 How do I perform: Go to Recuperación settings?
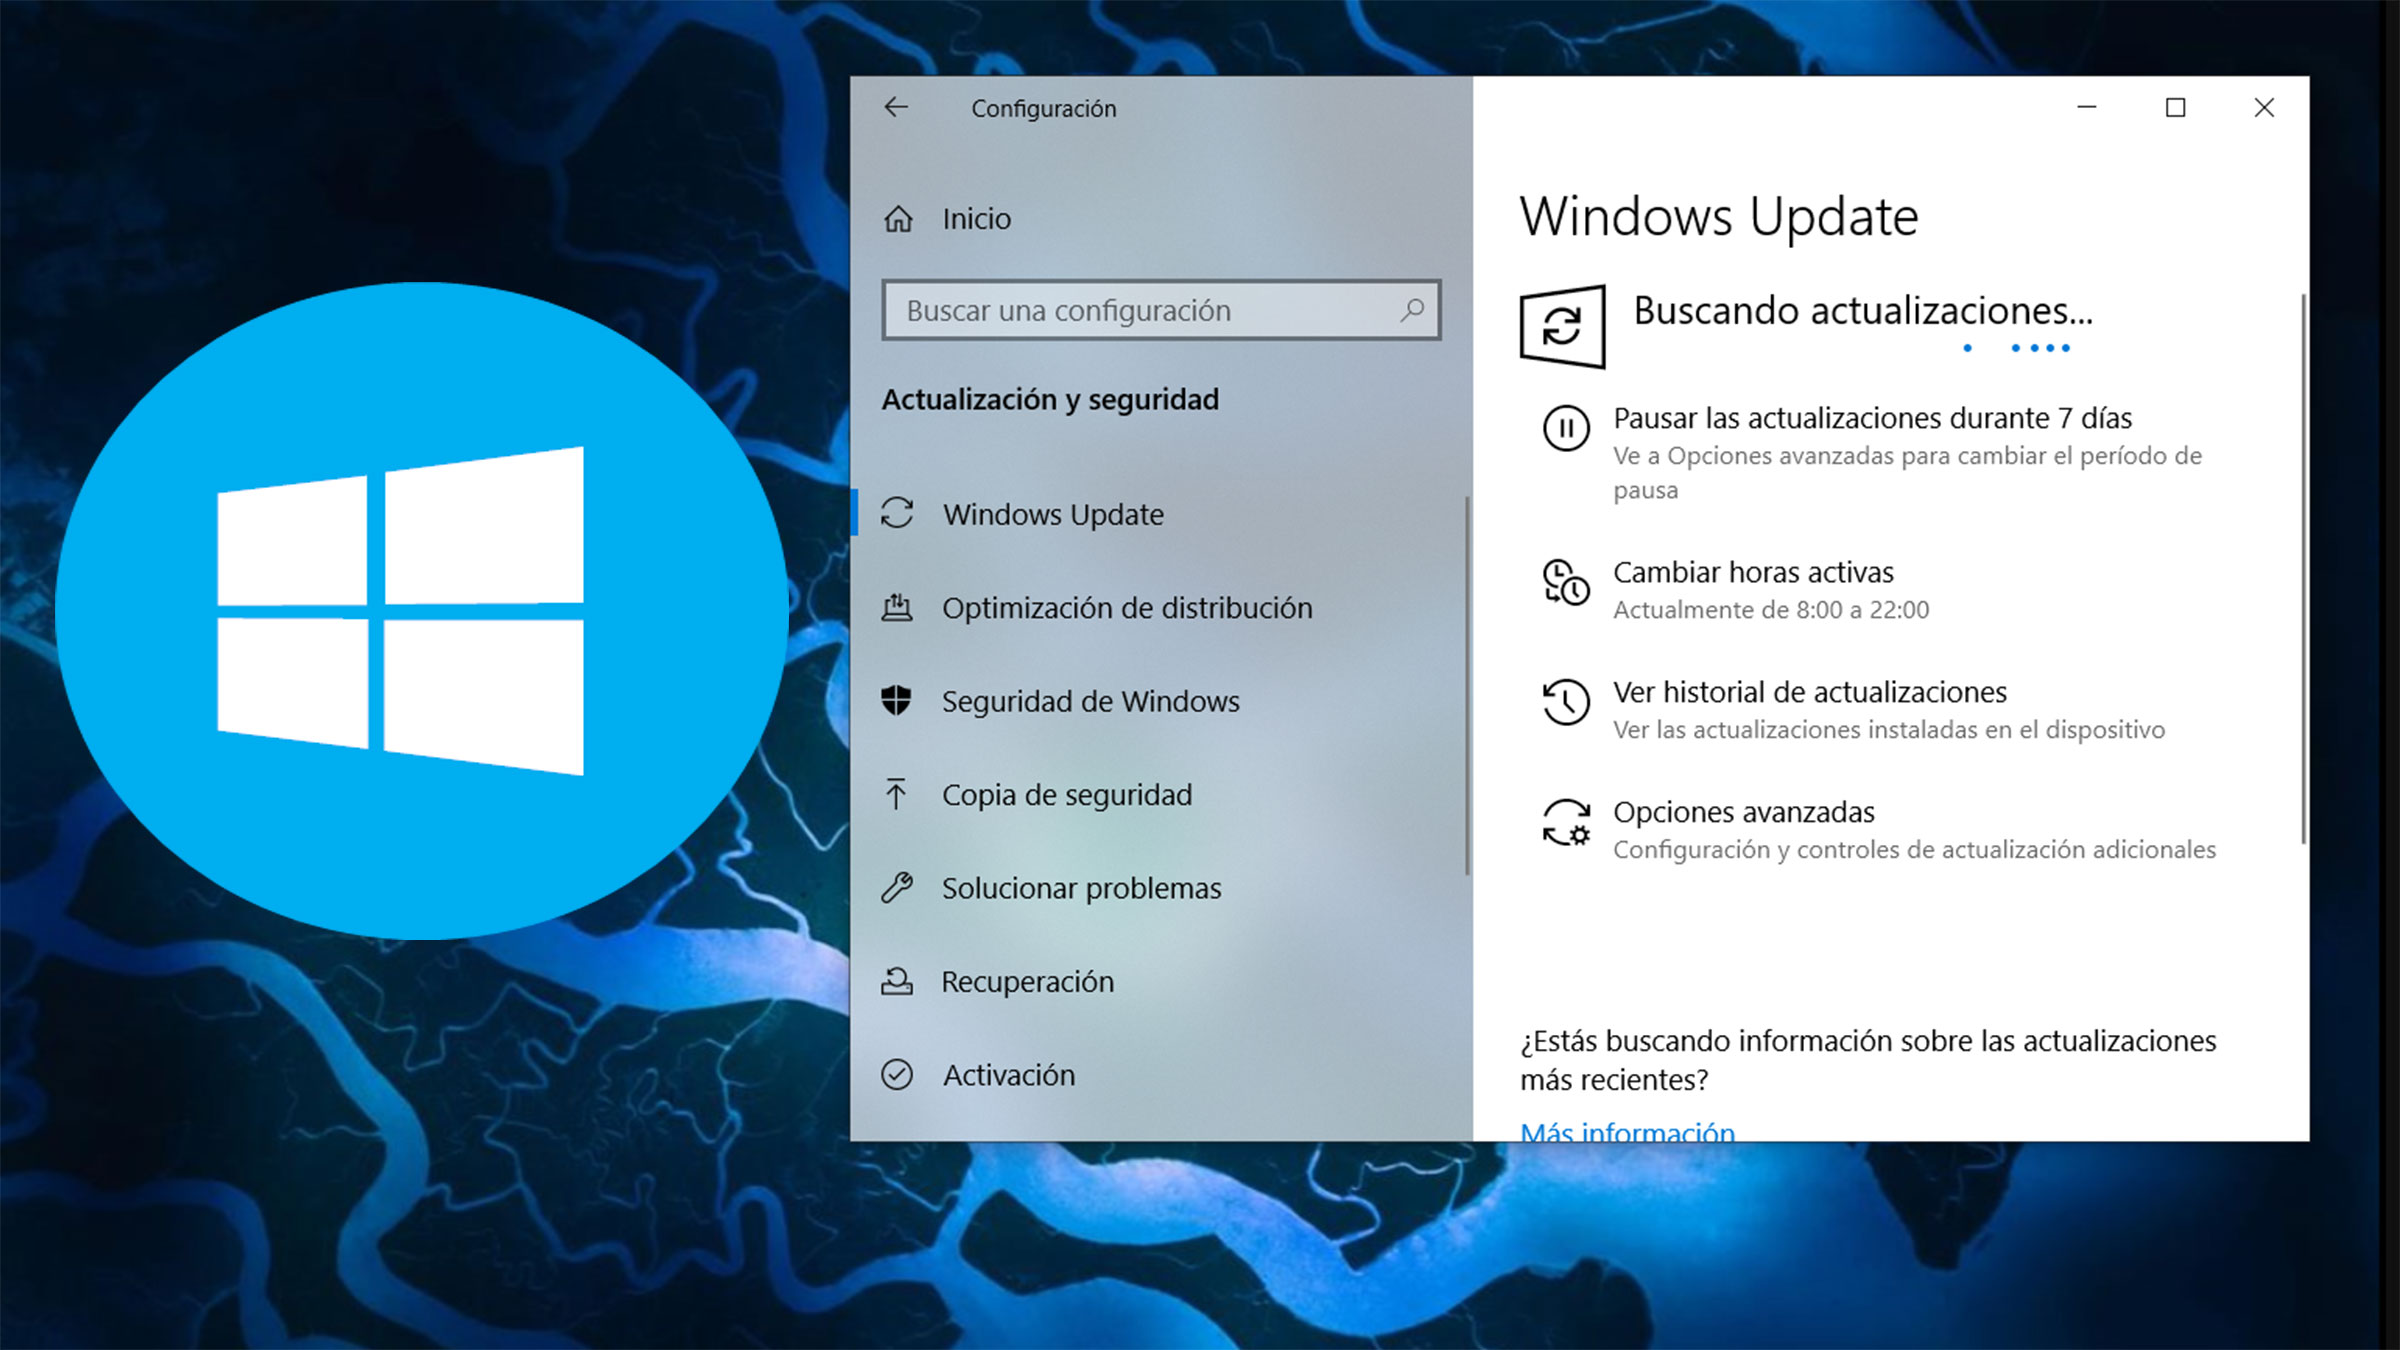click(x=1027, y=982)
